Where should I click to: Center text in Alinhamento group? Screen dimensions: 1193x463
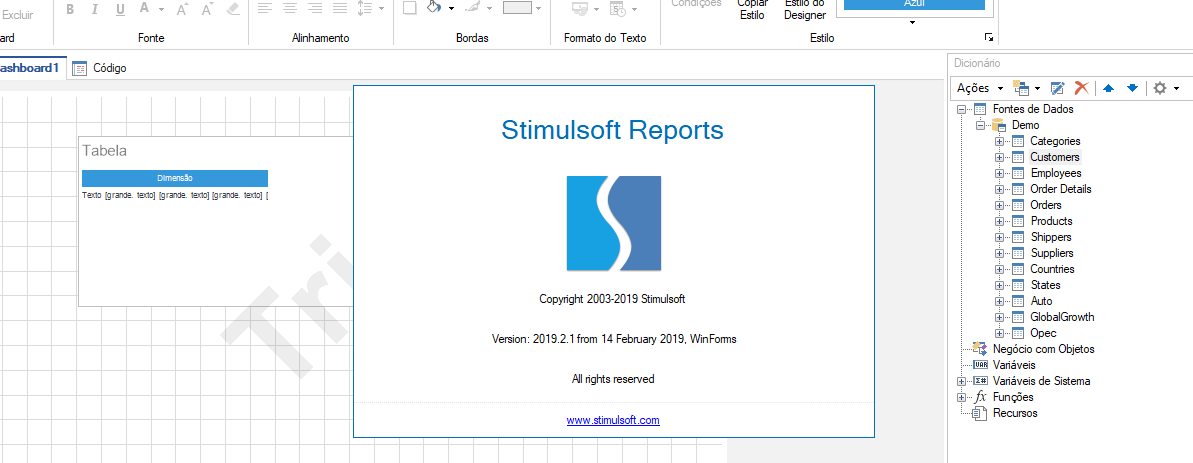290,8
